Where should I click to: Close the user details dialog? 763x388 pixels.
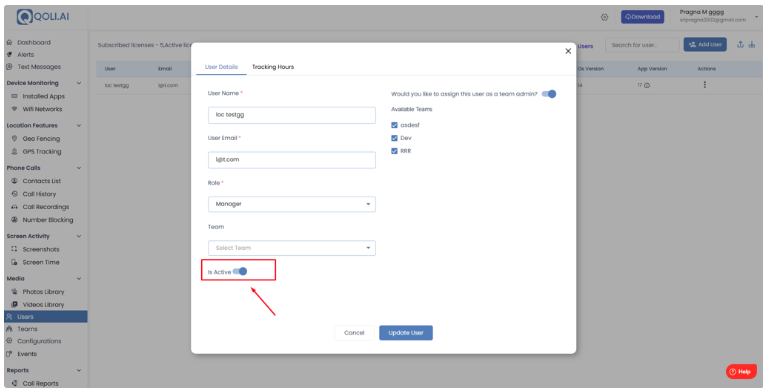coord(568,51)
